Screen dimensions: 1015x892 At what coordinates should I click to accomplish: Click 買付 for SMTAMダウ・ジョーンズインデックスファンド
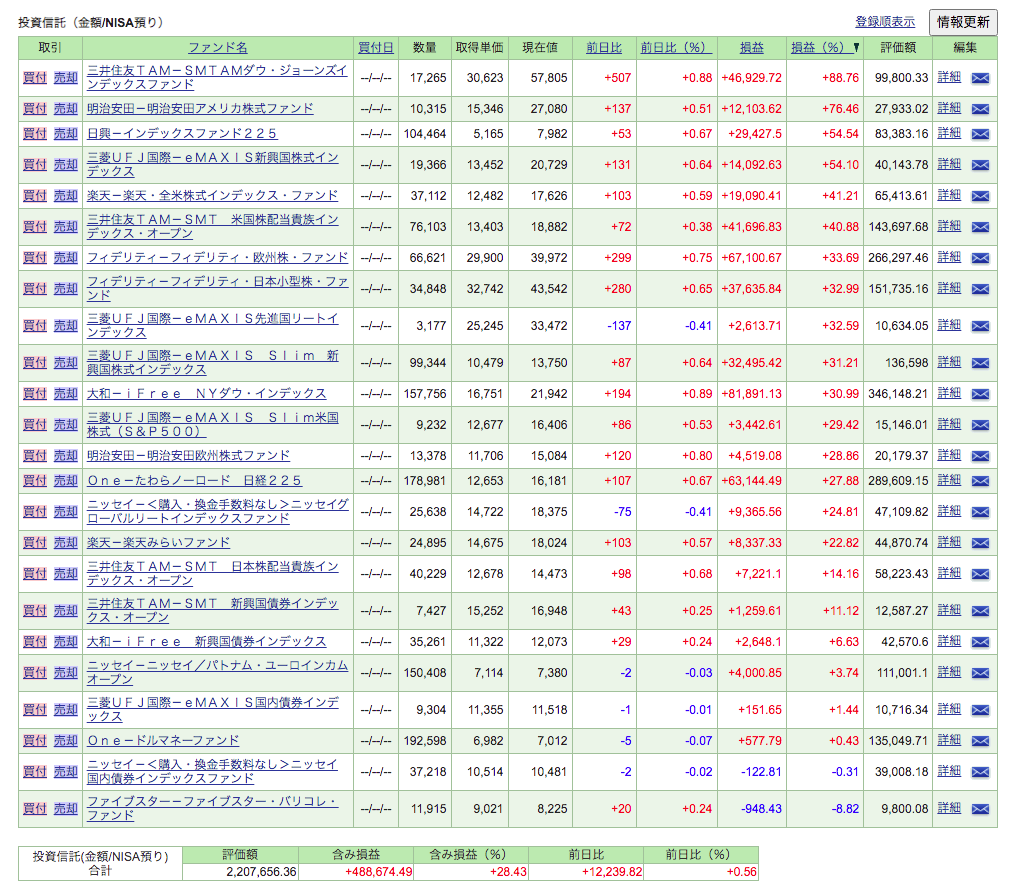[35, 78]
